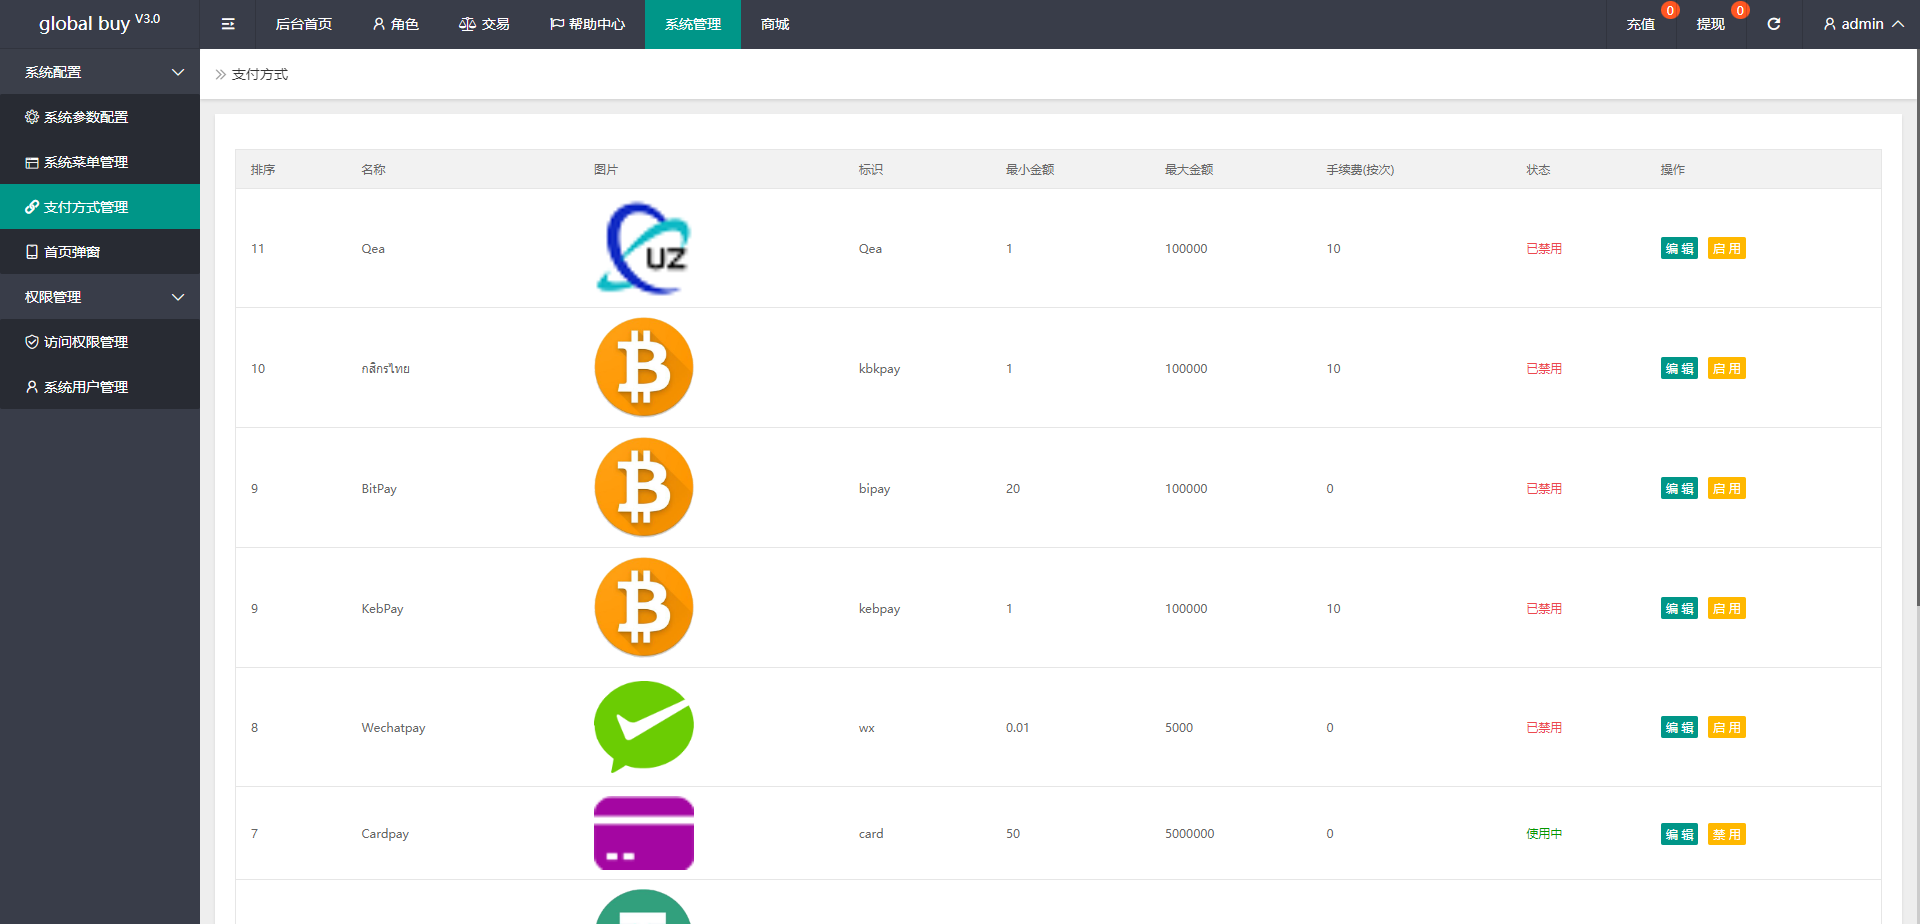
Task: Edit the kbkpay payment method
Action: [x=1679, y=368]
